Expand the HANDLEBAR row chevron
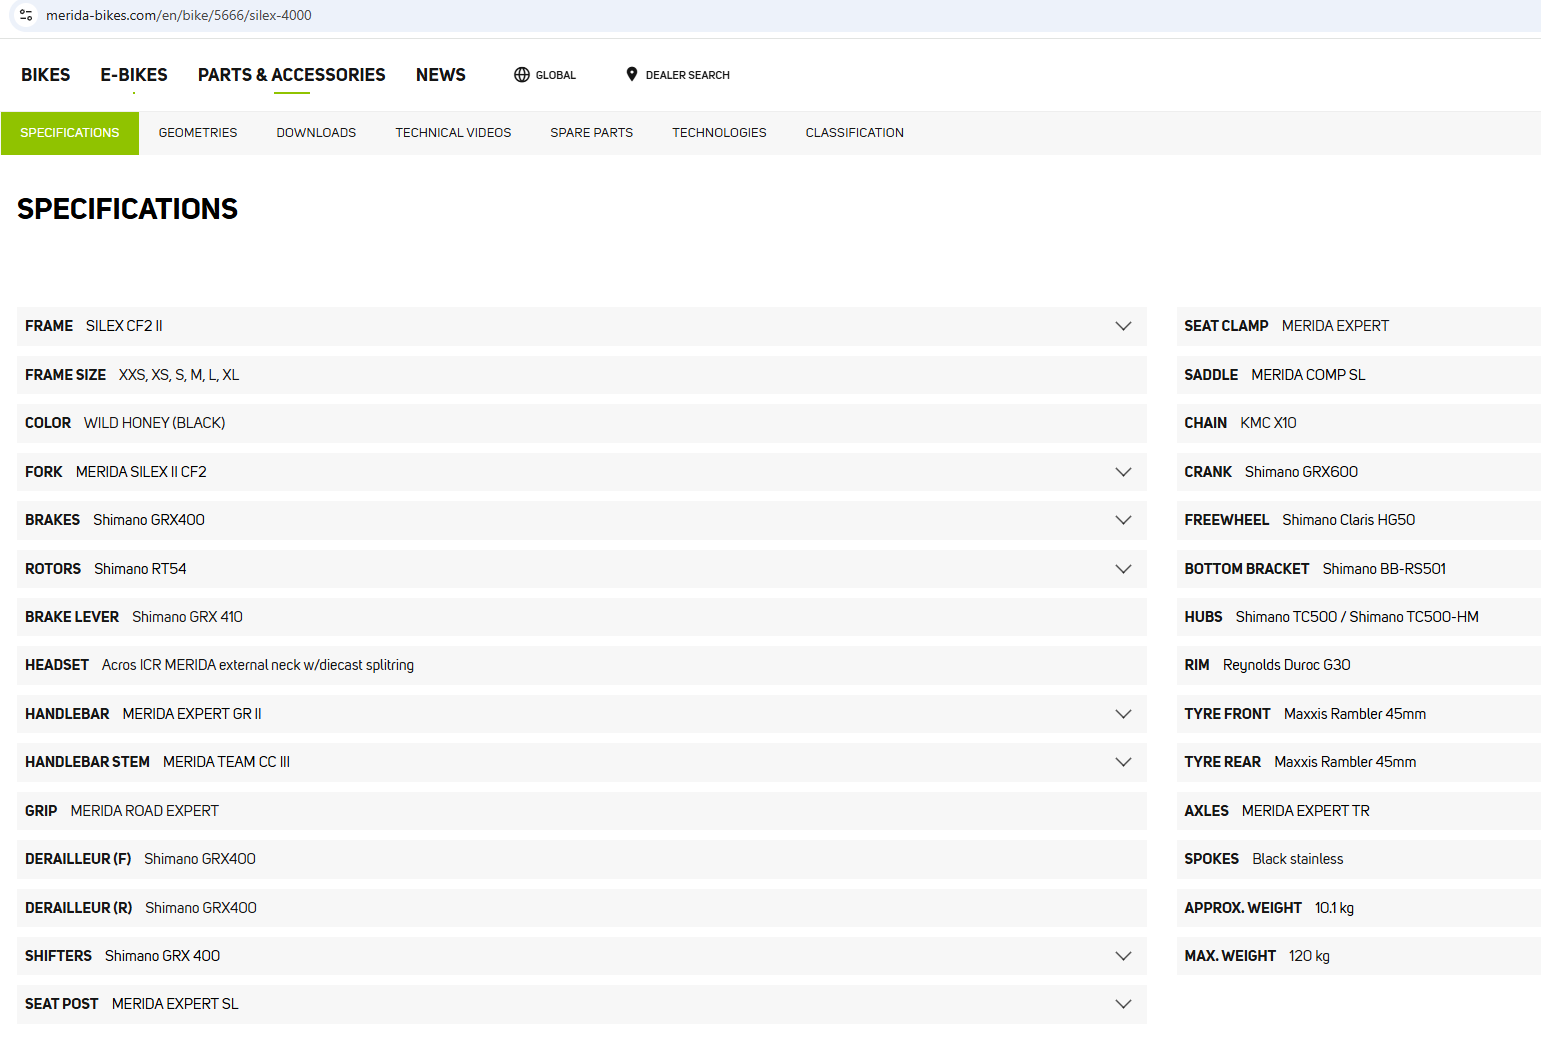 click(1123, 714)
